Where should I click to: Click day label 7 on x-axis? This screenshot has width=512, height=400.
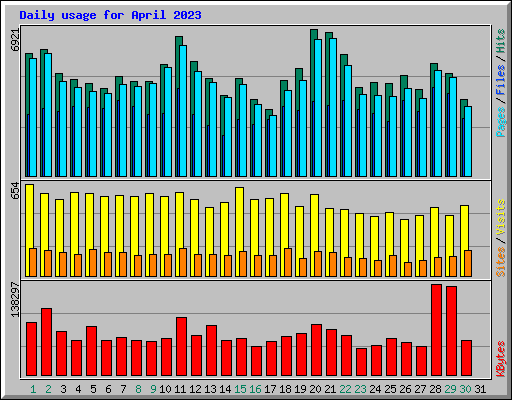tap(123, 389)
